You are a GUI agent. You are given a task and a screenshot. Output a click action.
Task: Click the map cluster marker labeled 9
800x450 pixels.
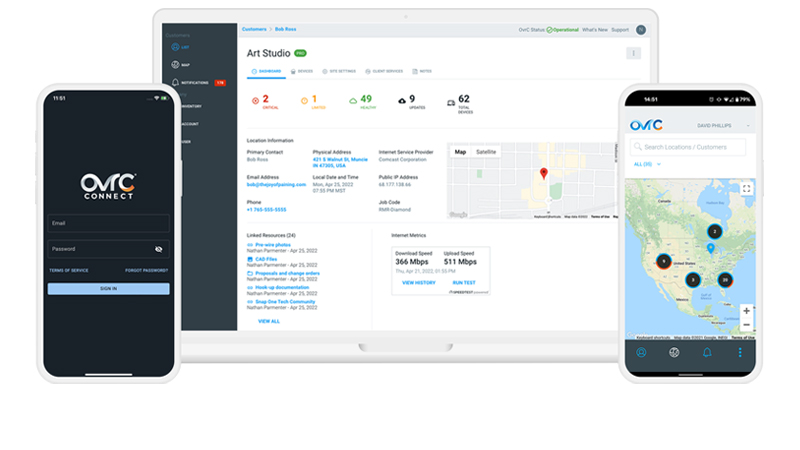tap(663, 262)
